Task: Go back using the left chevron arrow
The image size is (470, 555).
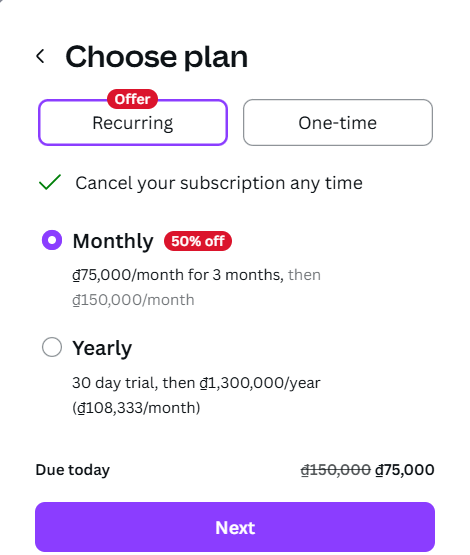Action: pyautogui.click(x=41, y=56)
